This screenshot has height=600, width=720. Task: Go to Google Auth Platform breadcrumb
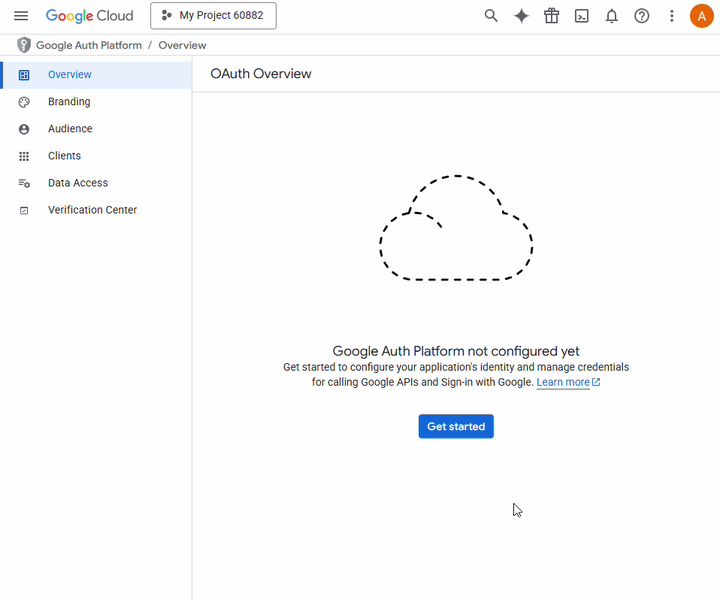(89, 45)
